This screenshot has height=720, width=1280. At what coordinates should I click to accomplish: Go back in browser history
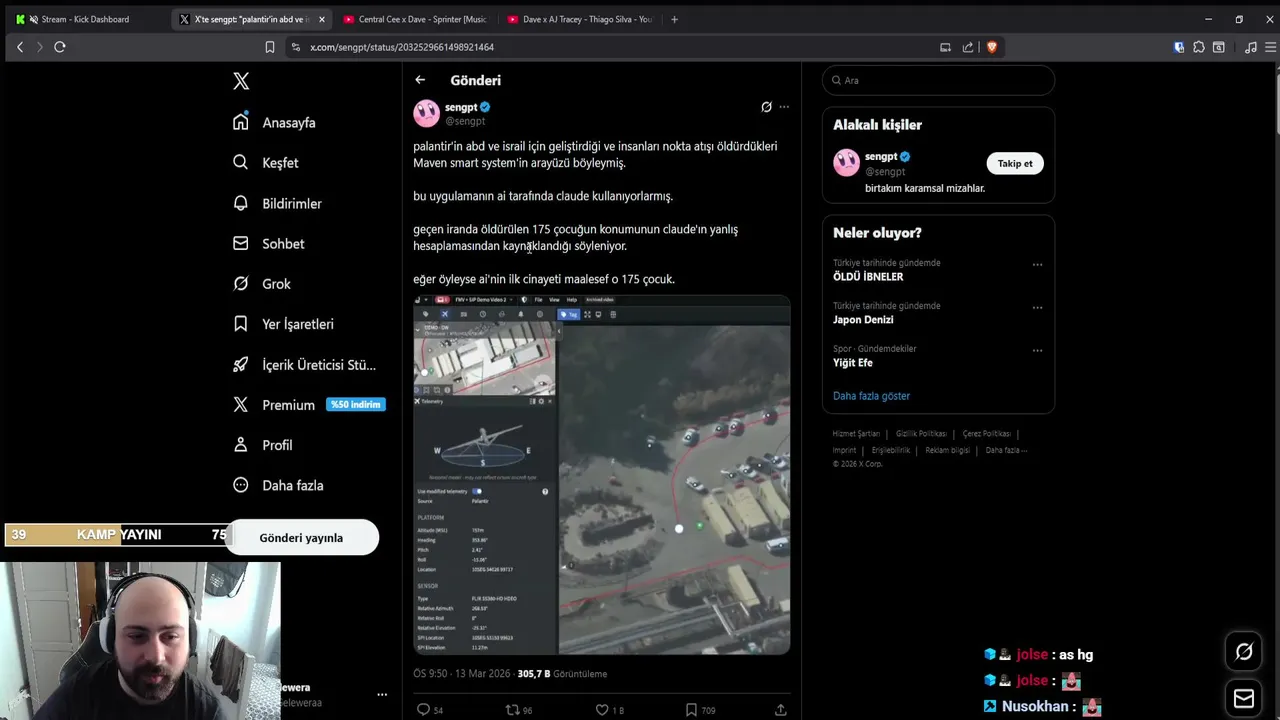20,47
